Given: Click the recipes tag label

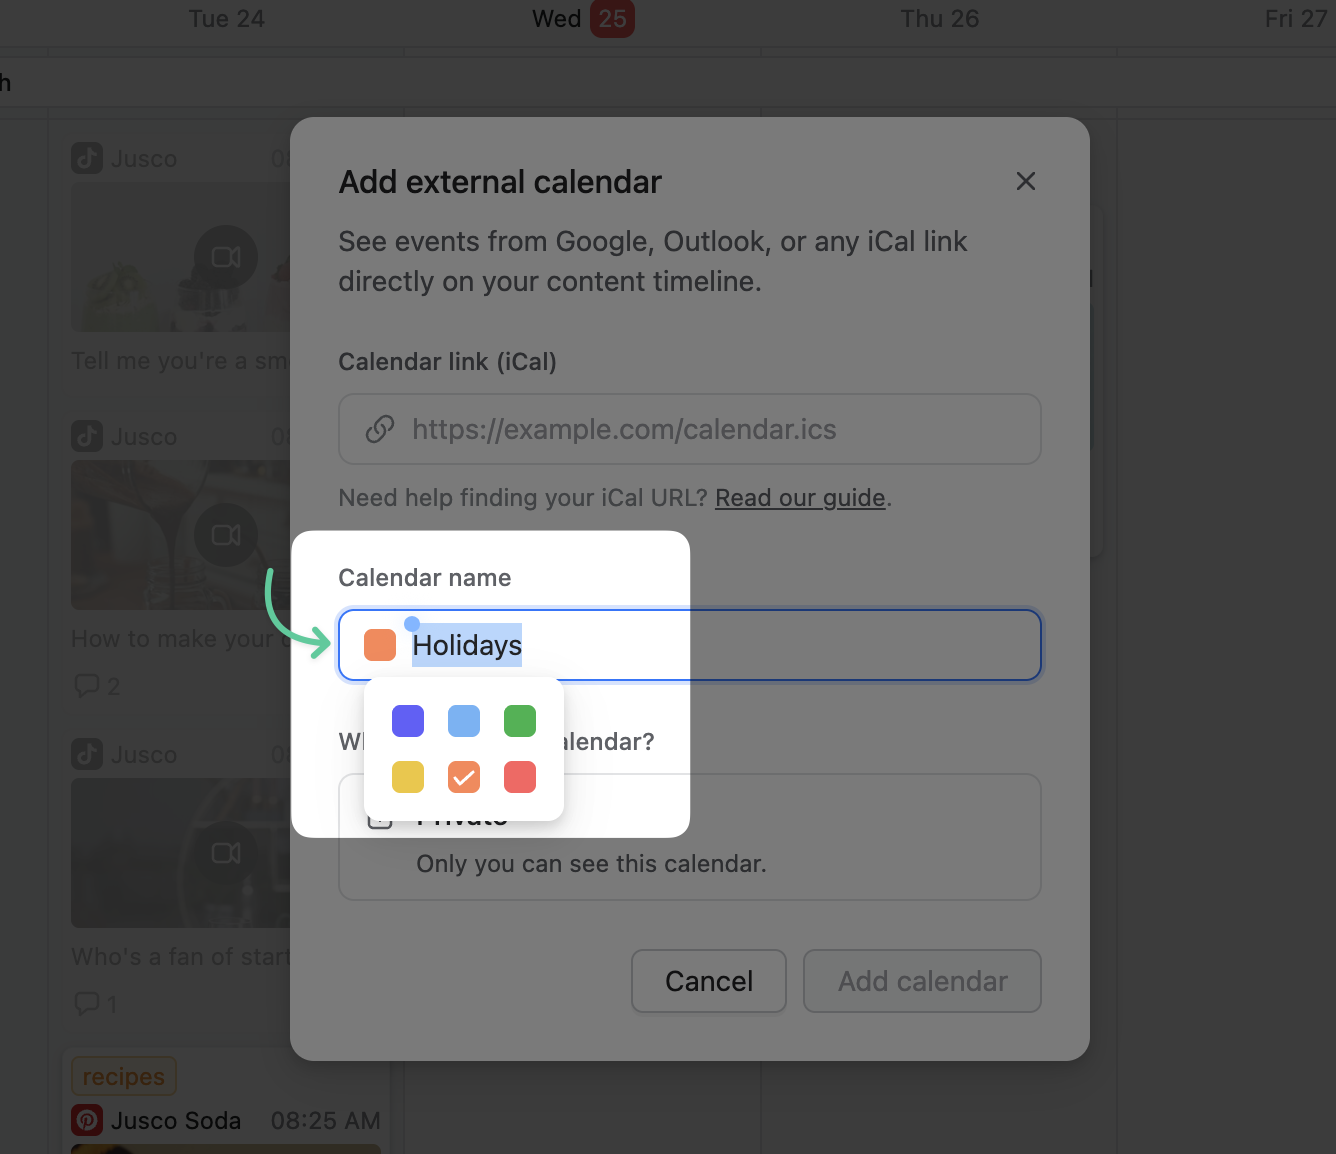Looking at the screenshot, I should pyautogui.click(x=124, y=1077).
